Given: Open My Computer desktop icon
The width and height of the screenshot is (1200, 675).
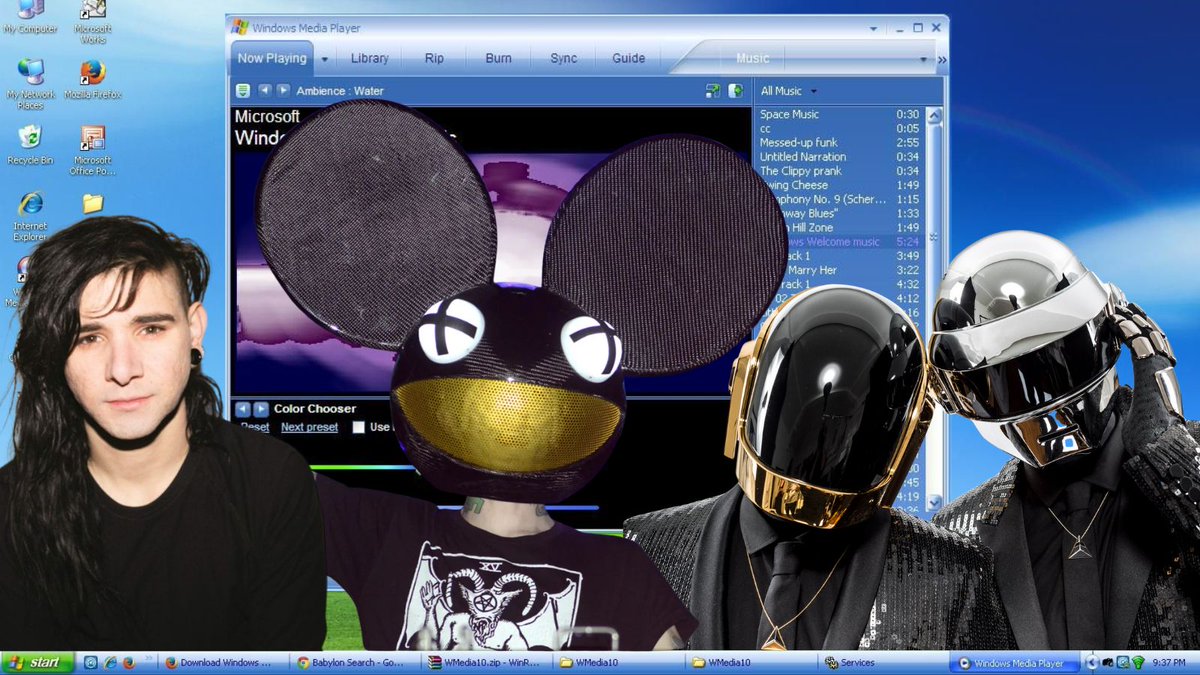Looking at the screenshot, I should point(30,18).
